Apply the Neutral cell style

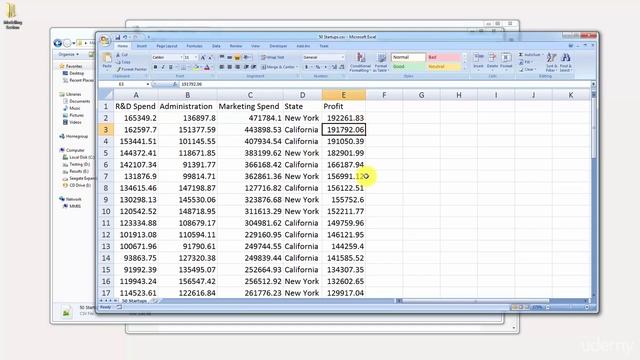[x=444, y=67]
